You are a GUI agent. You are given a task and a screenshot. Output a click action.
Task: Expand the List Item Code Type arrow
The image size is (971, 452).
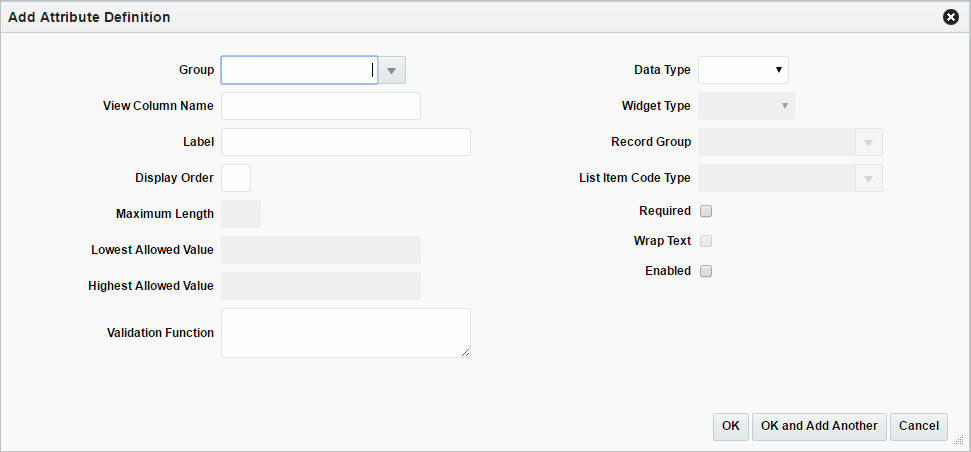869,178
